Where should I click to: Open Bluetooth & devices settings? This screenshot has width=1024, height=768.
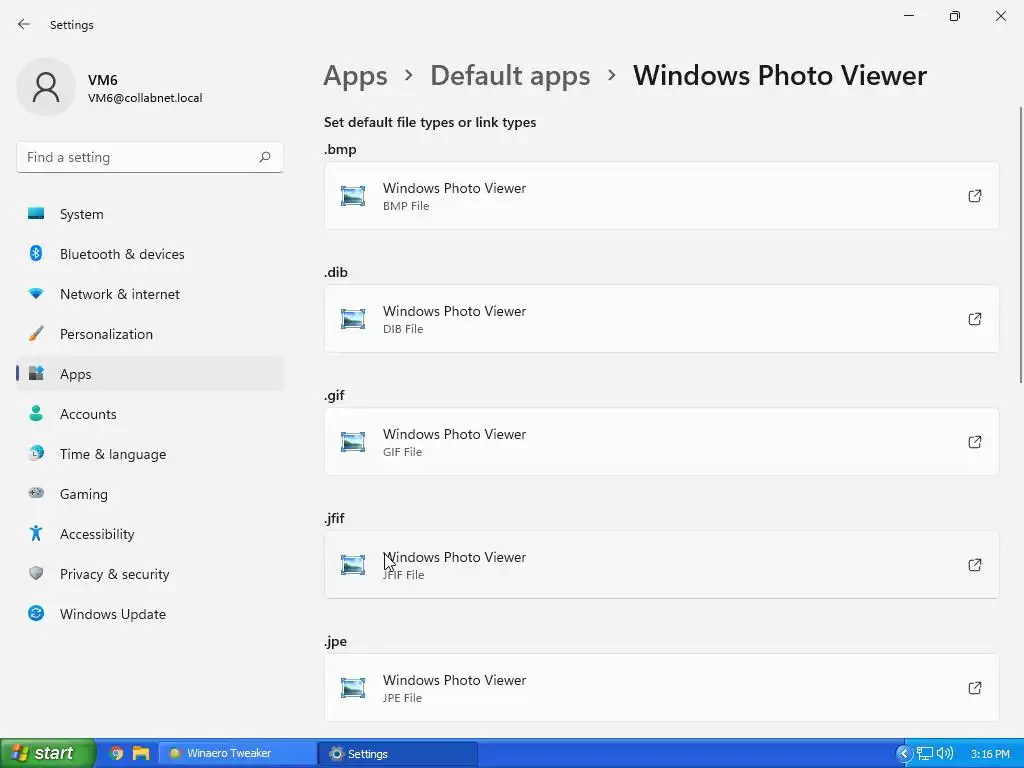150,254
